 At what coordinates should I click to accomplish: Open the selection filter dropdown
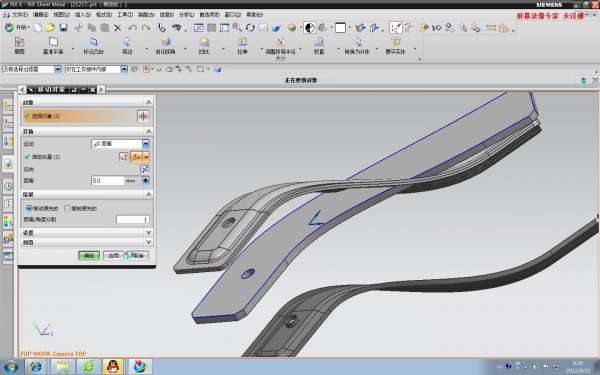point(32,69)
